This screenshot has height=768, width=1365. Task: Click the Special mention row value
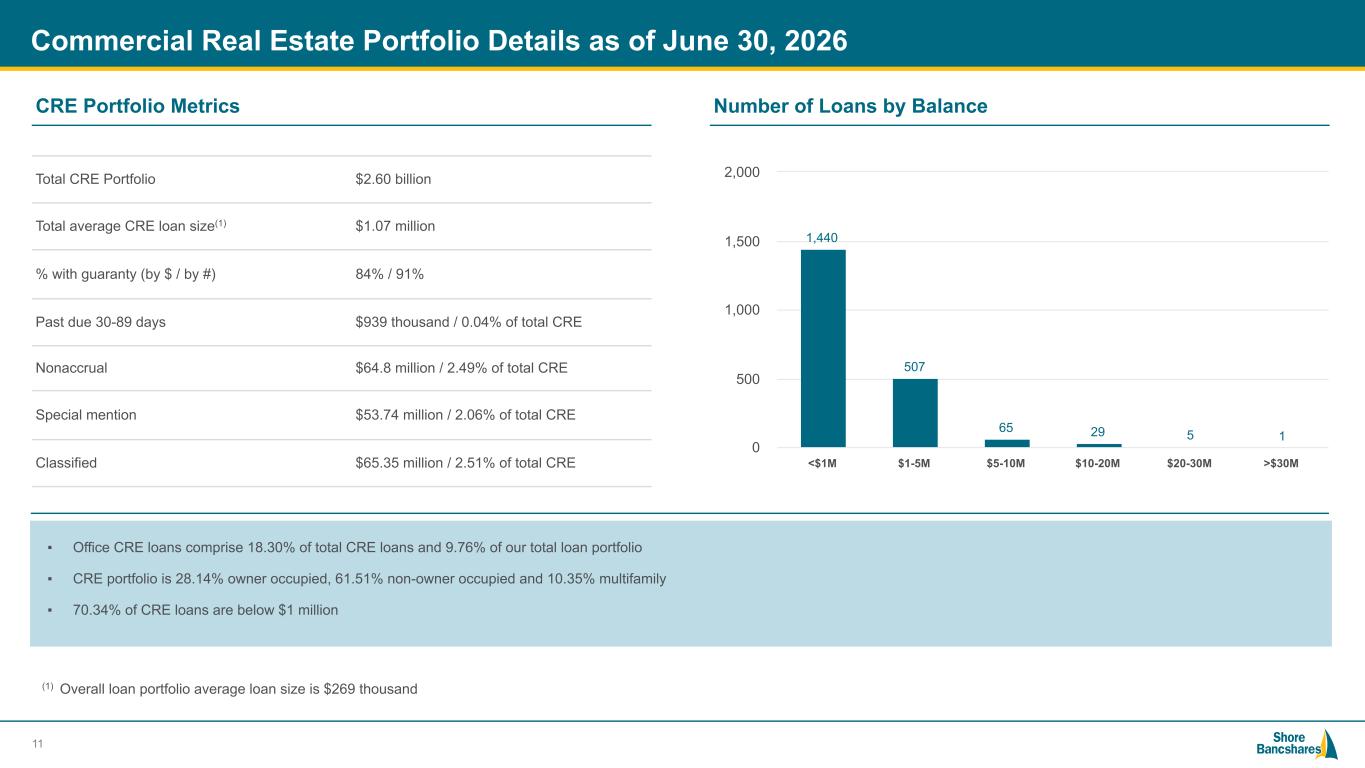(x=465, y=414)
